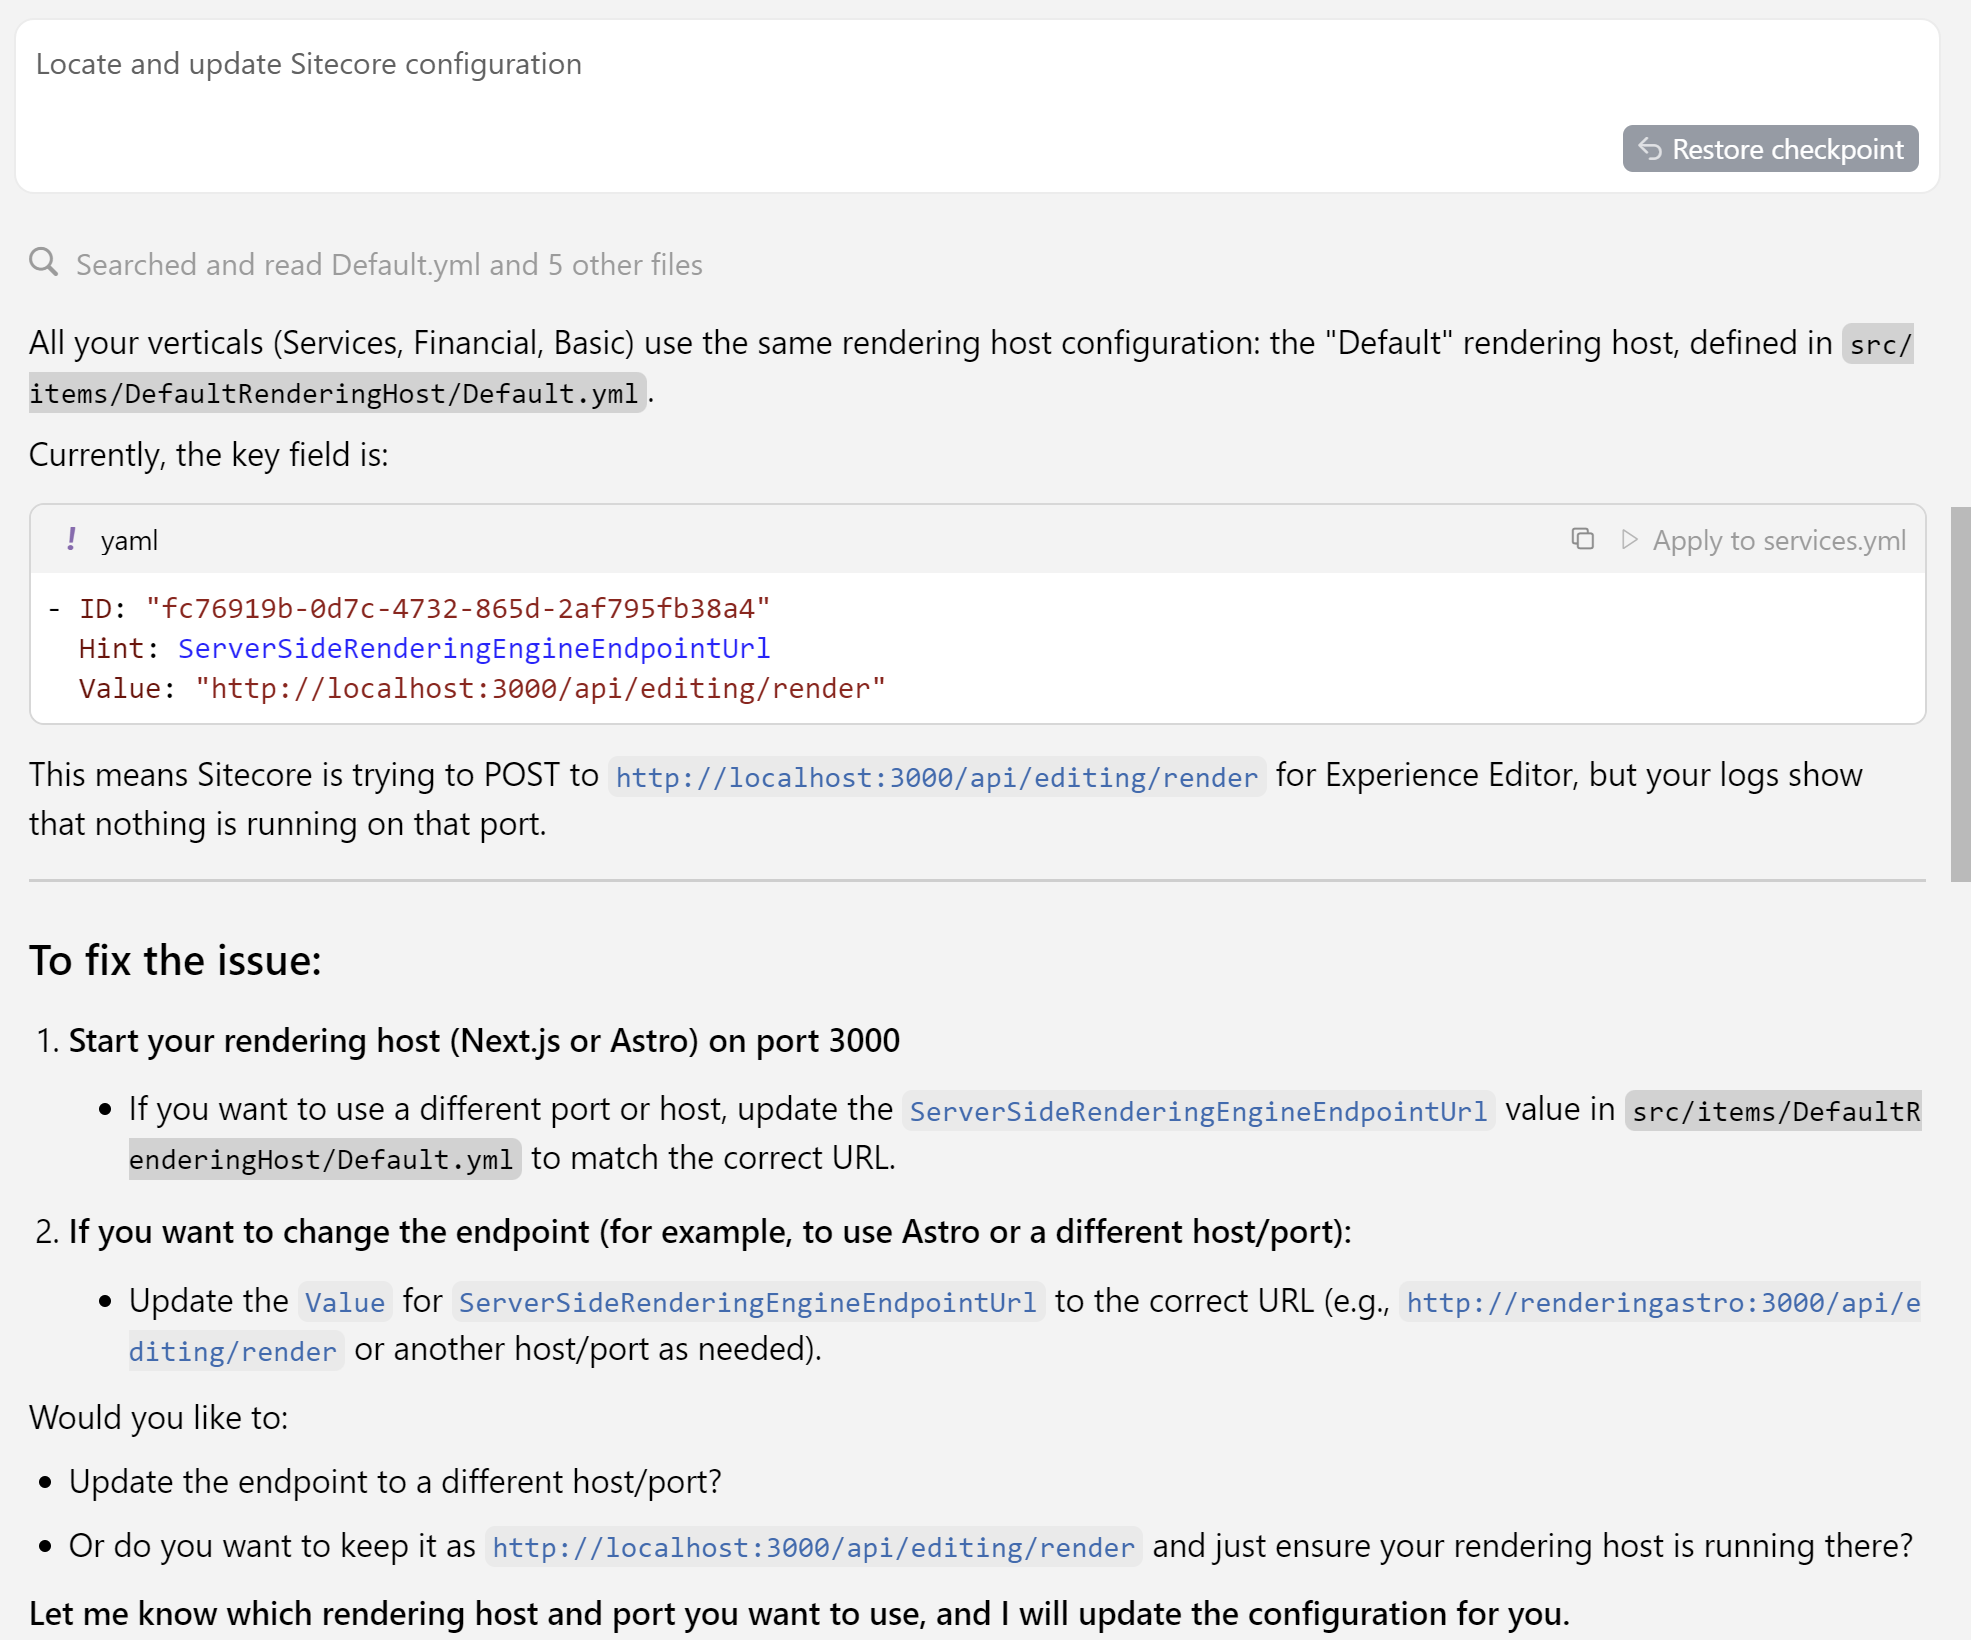Select the yaml language label on the code block
Viewport: 1971px width, 1640px height.
pos(129,540)
